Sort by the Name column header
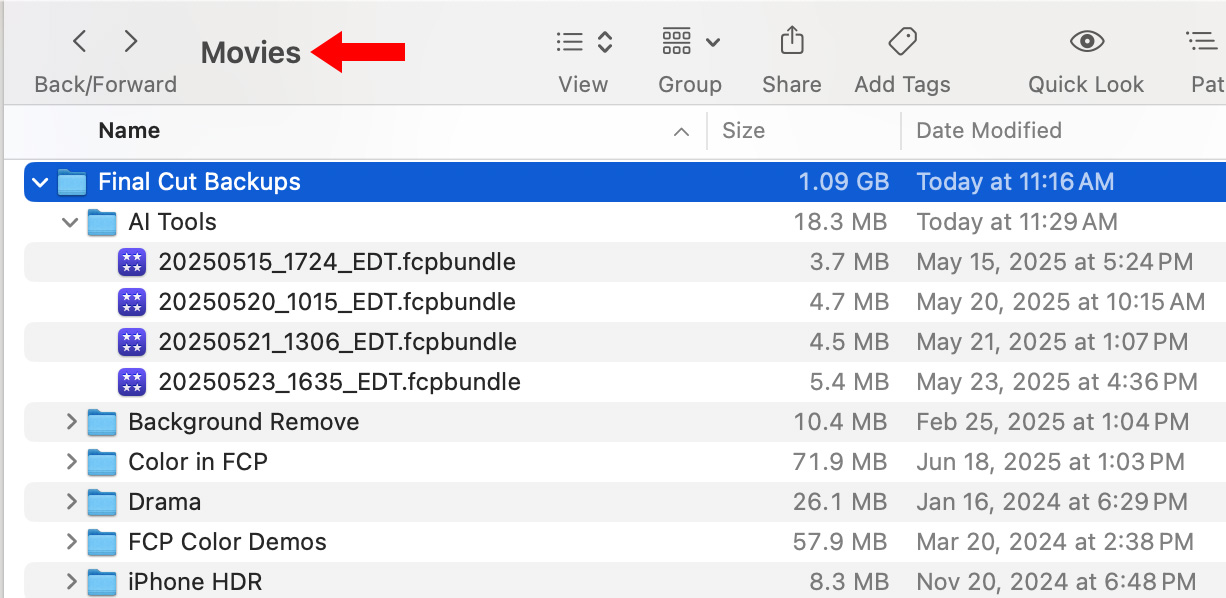 (x=130, y=131)
